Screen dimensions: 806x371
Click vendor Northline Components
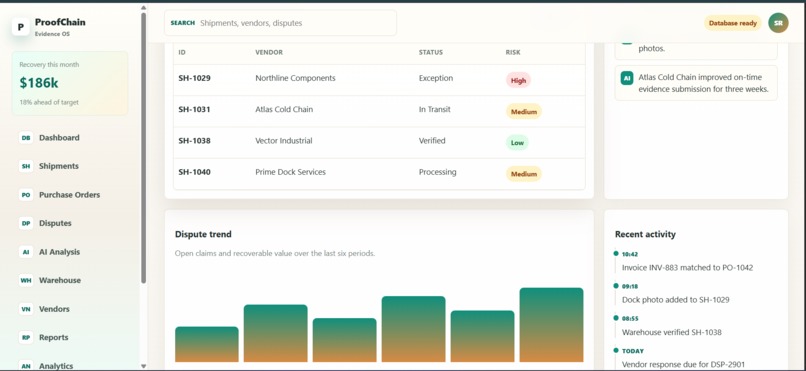[295, 78]
